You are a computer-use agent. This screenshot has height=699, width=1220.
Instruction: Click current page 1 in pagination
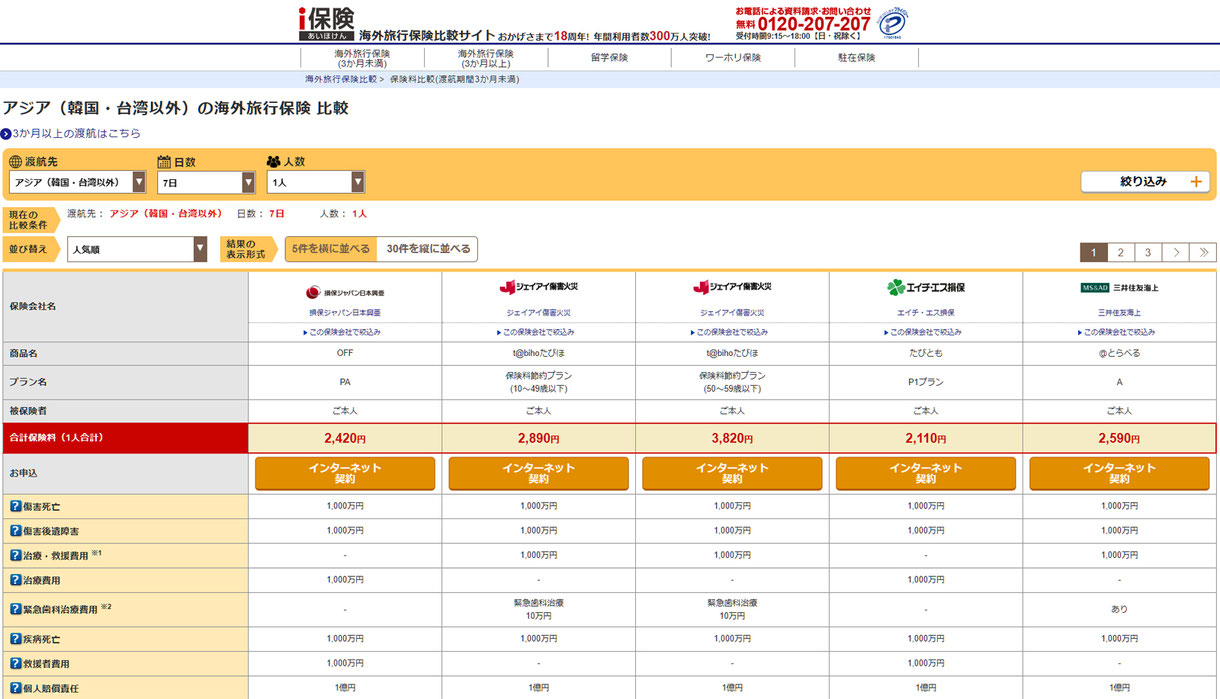click(x=1094, y=252)
